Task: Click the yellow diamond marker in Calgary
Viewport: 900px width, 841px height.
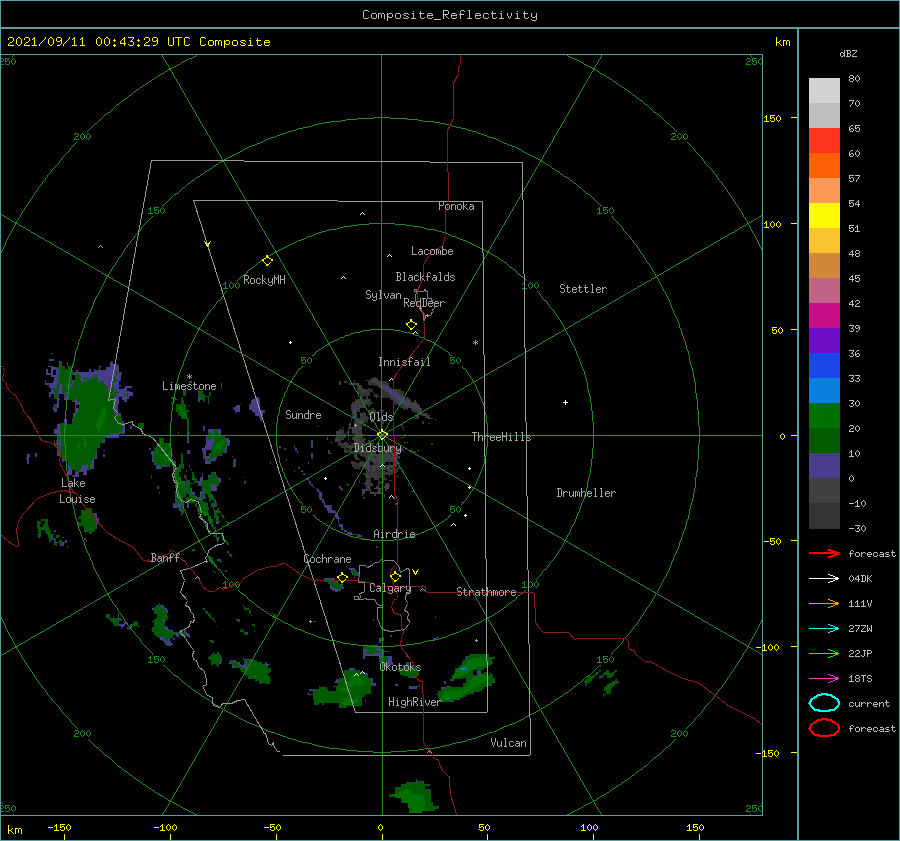Action: pos(395,576)
